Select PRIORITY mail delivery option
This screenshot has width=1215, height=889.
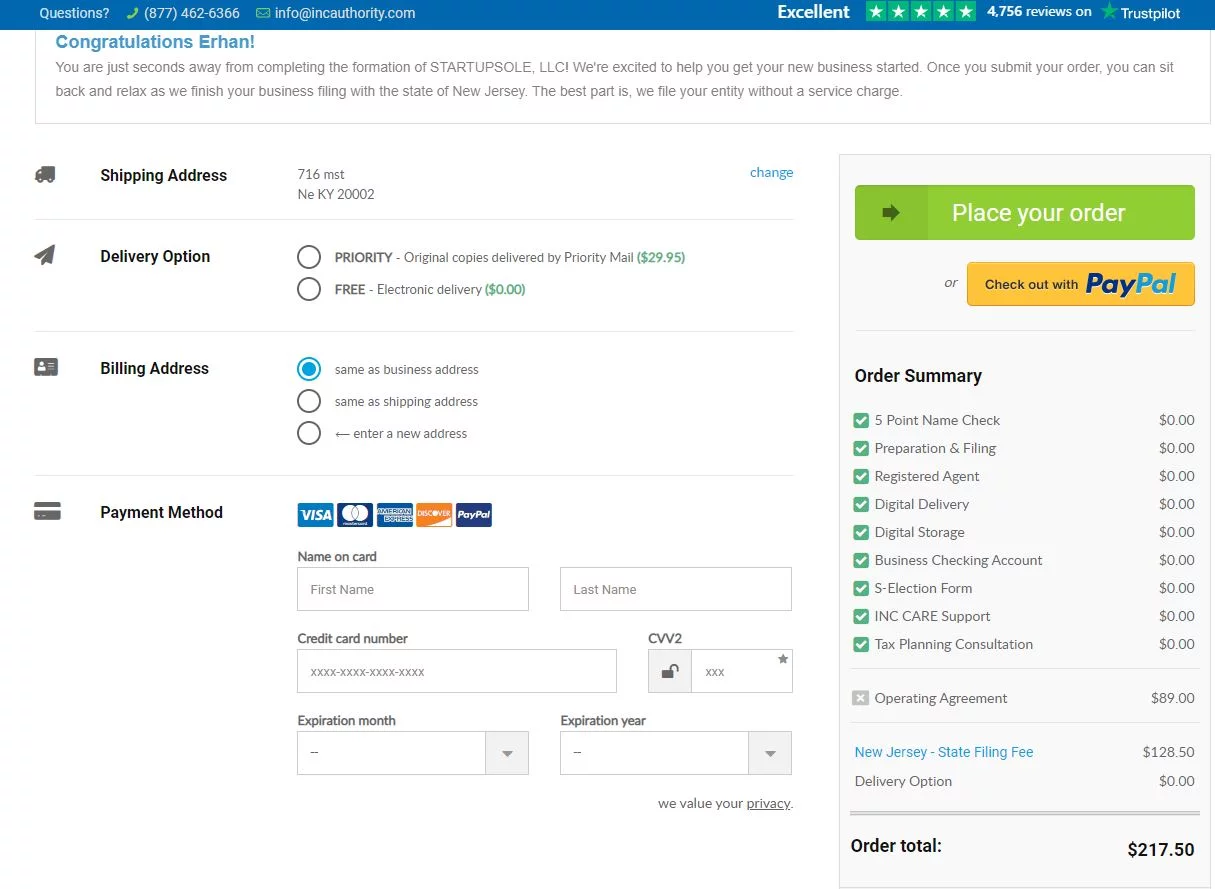(309, 257)
